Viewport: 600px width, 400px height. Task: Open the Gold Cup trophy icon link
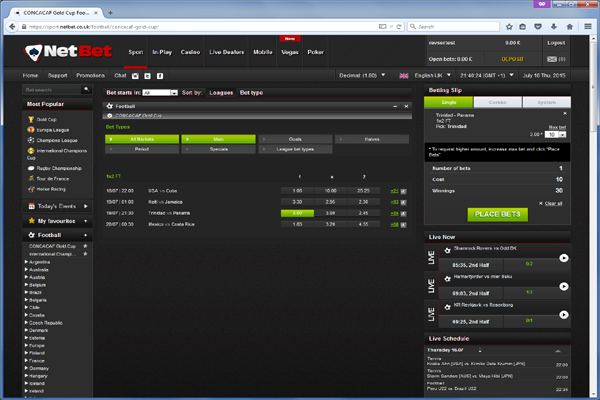pyautogui.click(x=31, y=119)
